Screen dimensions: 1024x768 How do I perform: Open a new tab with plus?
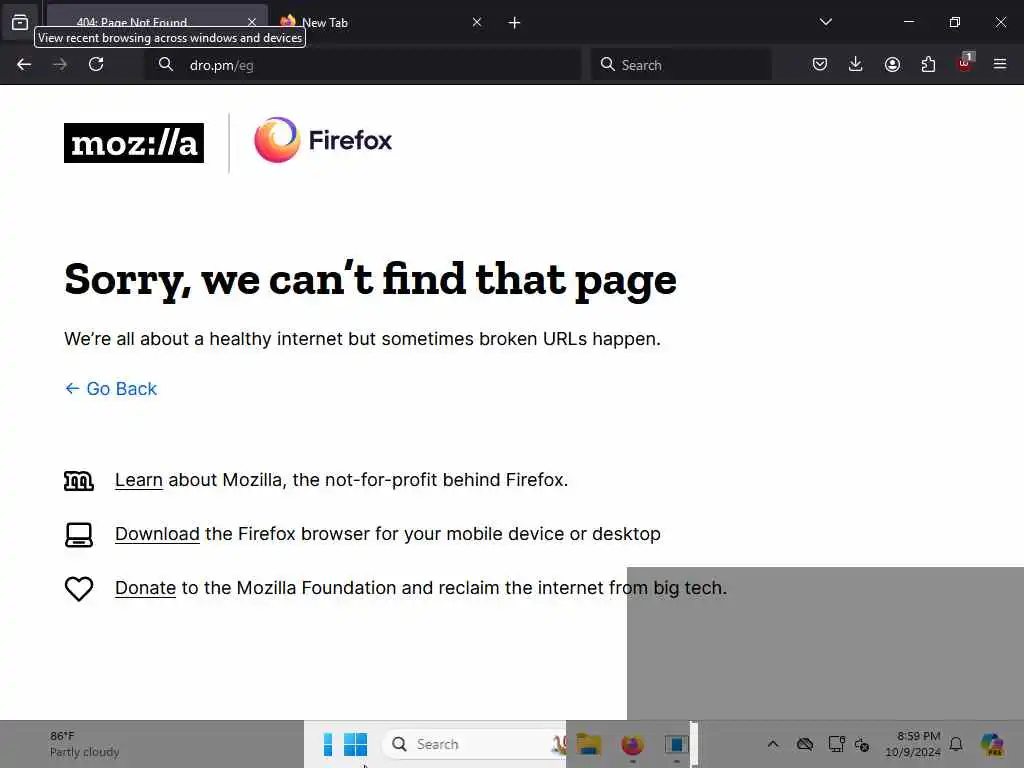(515, 23)
